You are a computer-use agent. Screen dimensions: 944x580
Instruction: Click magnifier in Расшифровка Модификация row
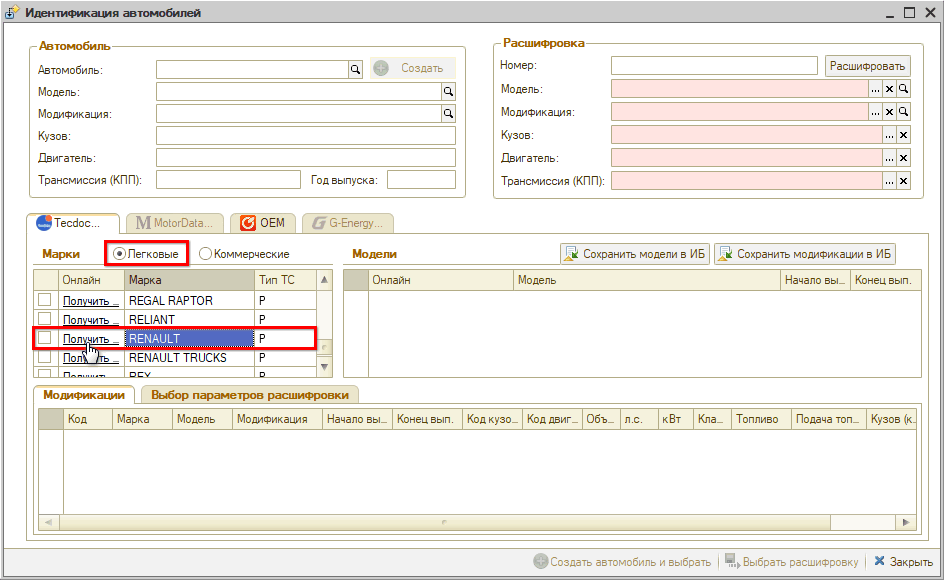click(x=903, y=112)
